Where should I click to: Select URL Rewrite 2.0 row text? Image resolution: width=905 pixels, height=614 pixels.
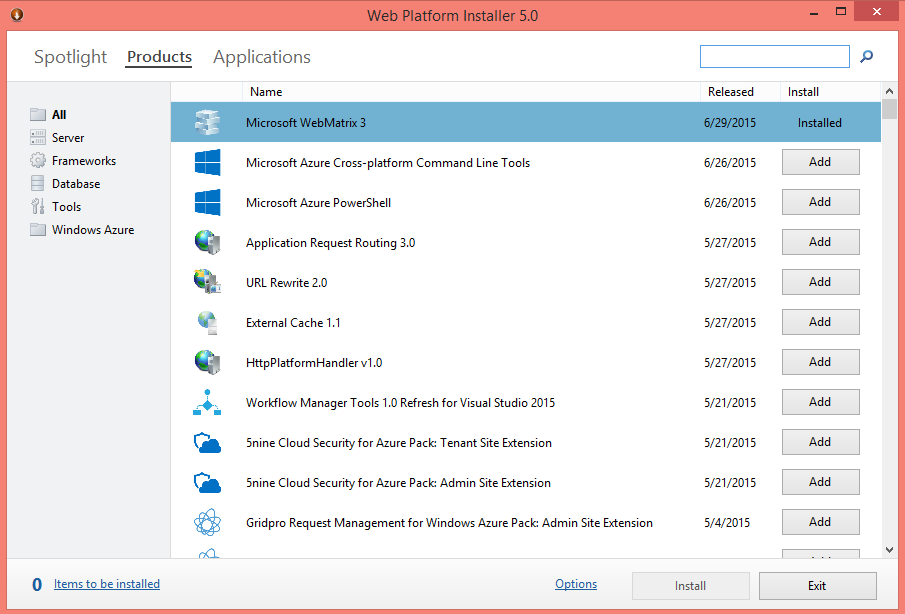(x=286, y=283)
